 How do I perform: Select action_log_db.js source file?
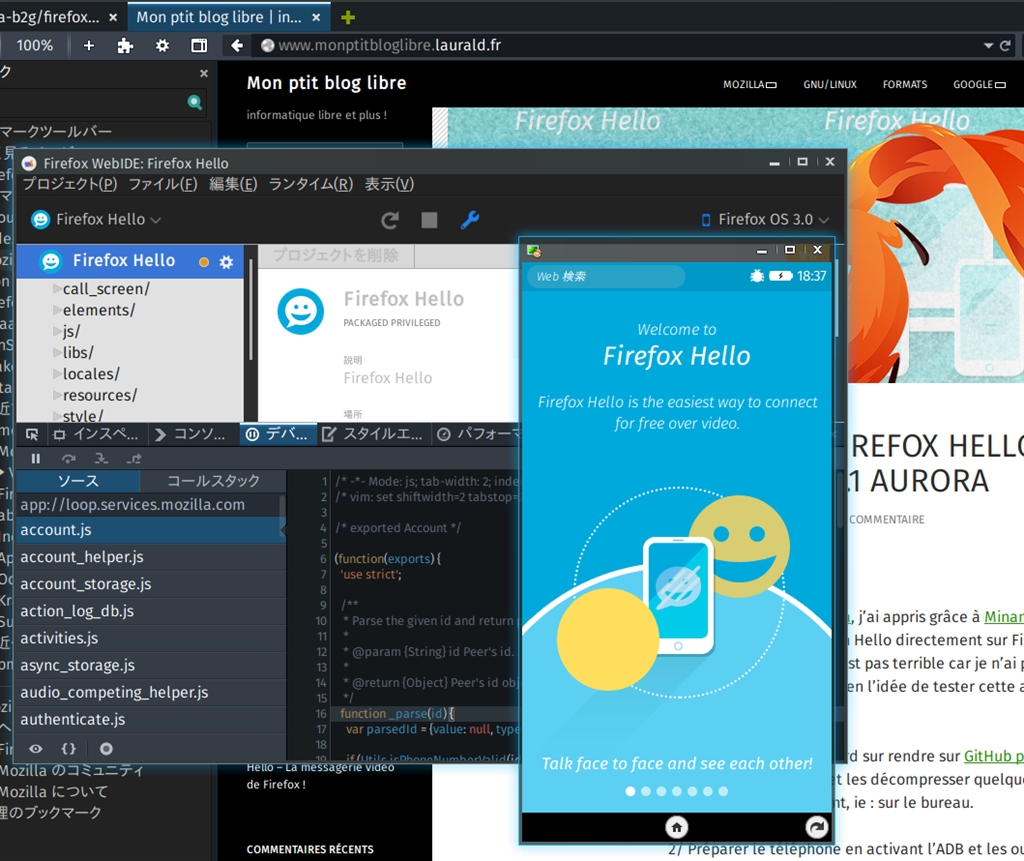click(x=151, y=611)
